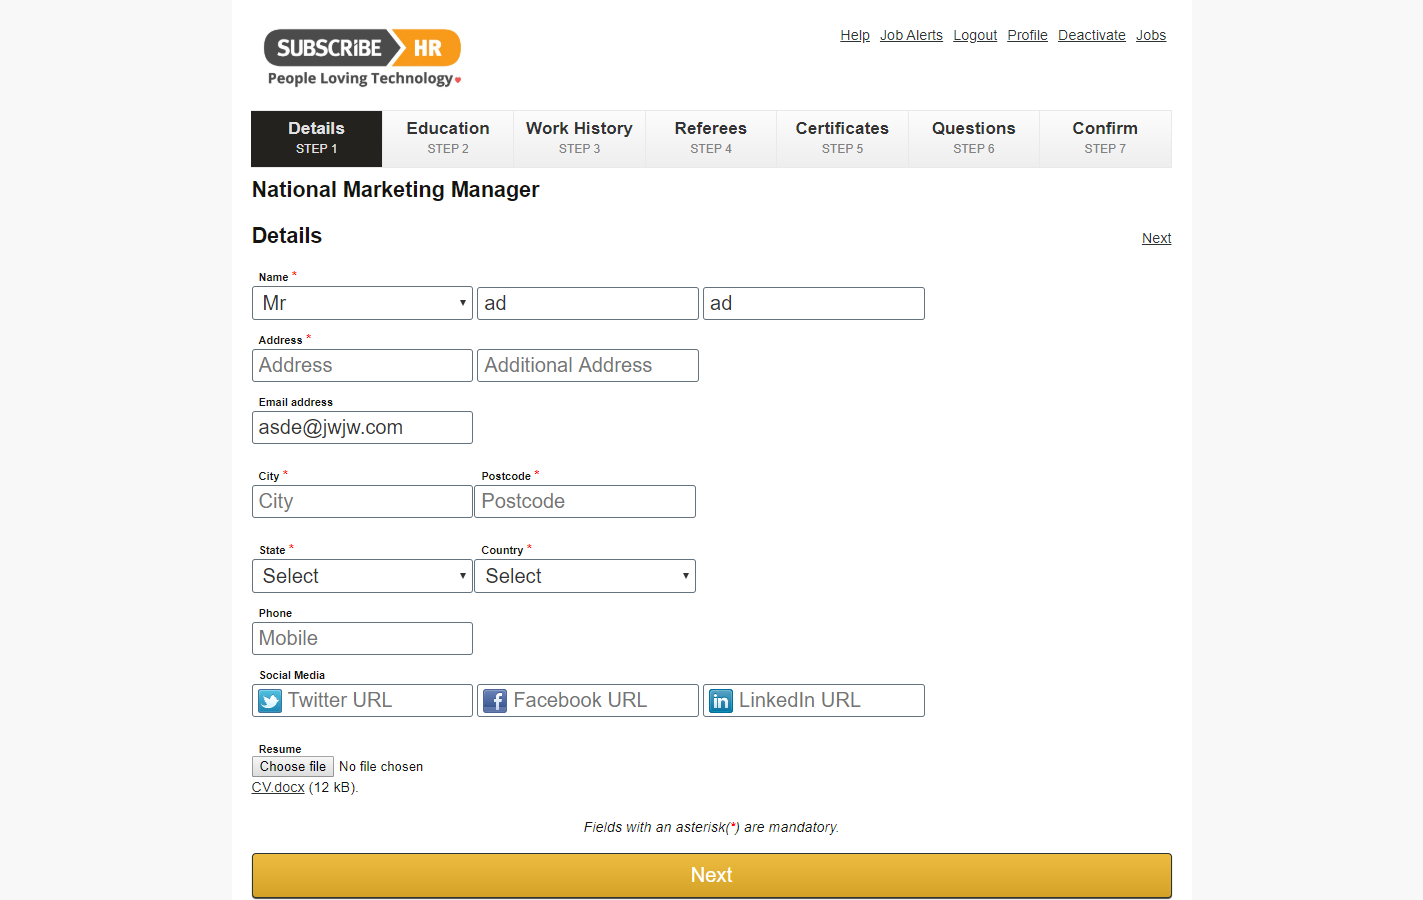Click the Twitter icon in social media section
The image size is (1423, 900).
269,700
